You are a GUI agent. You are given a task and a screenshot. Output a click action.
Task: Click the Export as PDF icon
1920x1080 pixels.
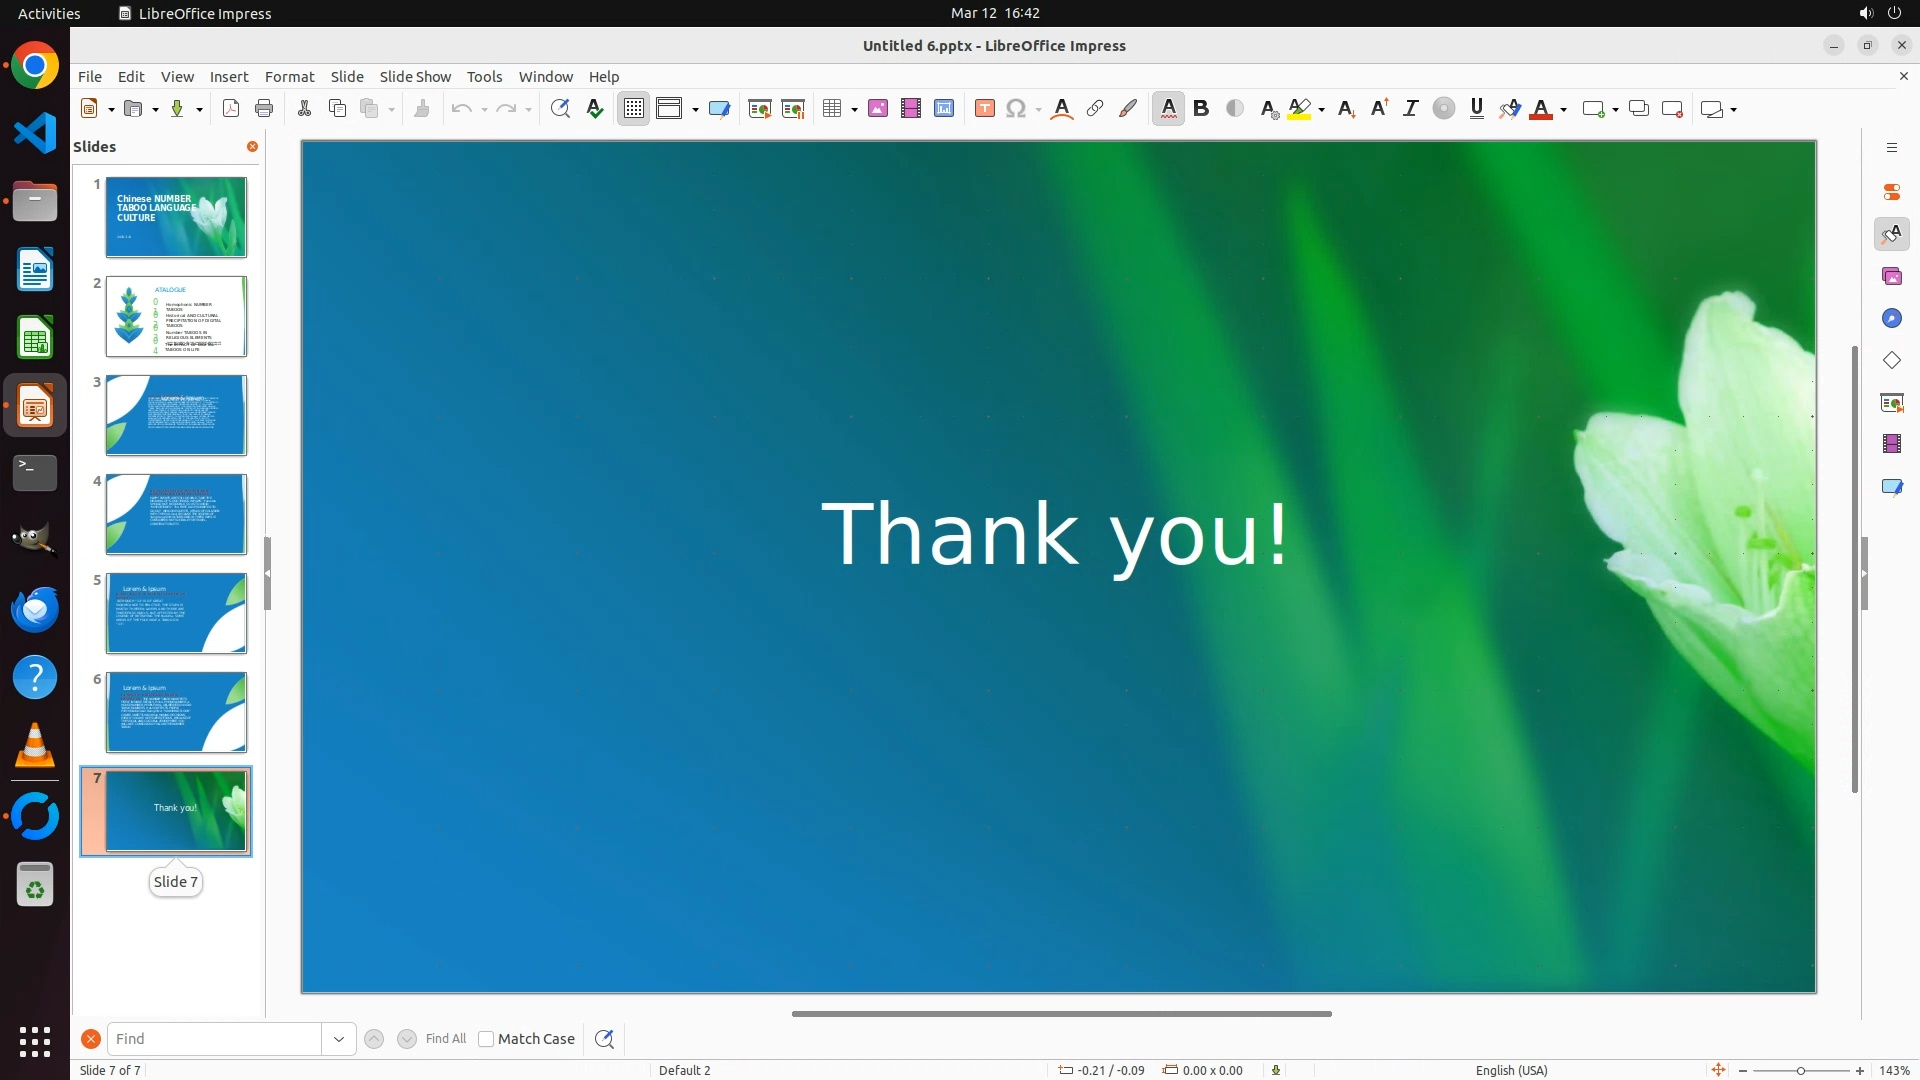(231, 109)
